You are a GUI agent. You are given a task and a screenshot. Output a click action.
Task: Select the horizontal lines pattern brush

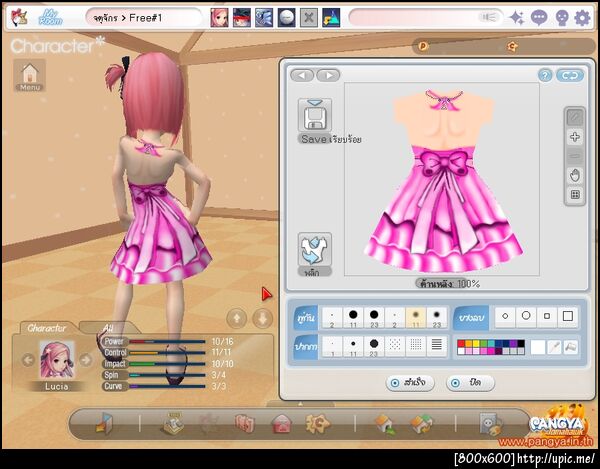coord(437,347)
